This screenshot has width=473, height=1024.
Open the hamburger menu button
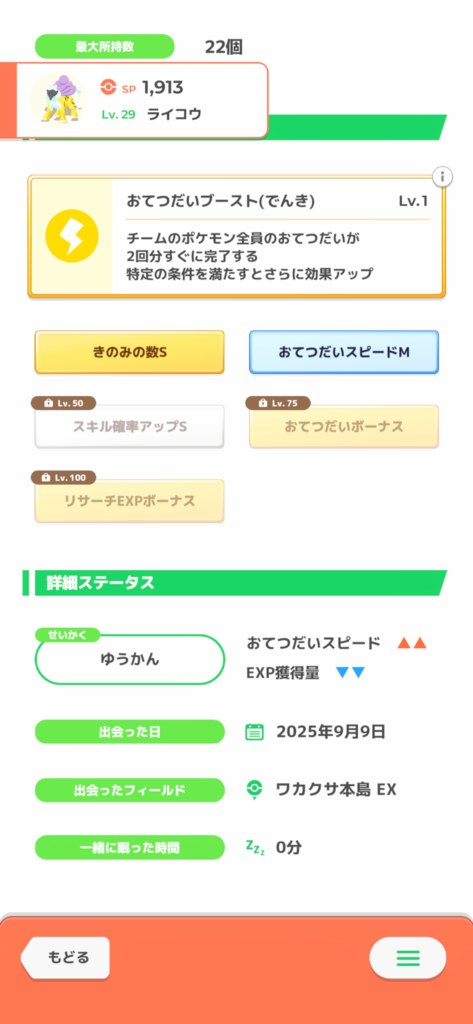(408, 959)
